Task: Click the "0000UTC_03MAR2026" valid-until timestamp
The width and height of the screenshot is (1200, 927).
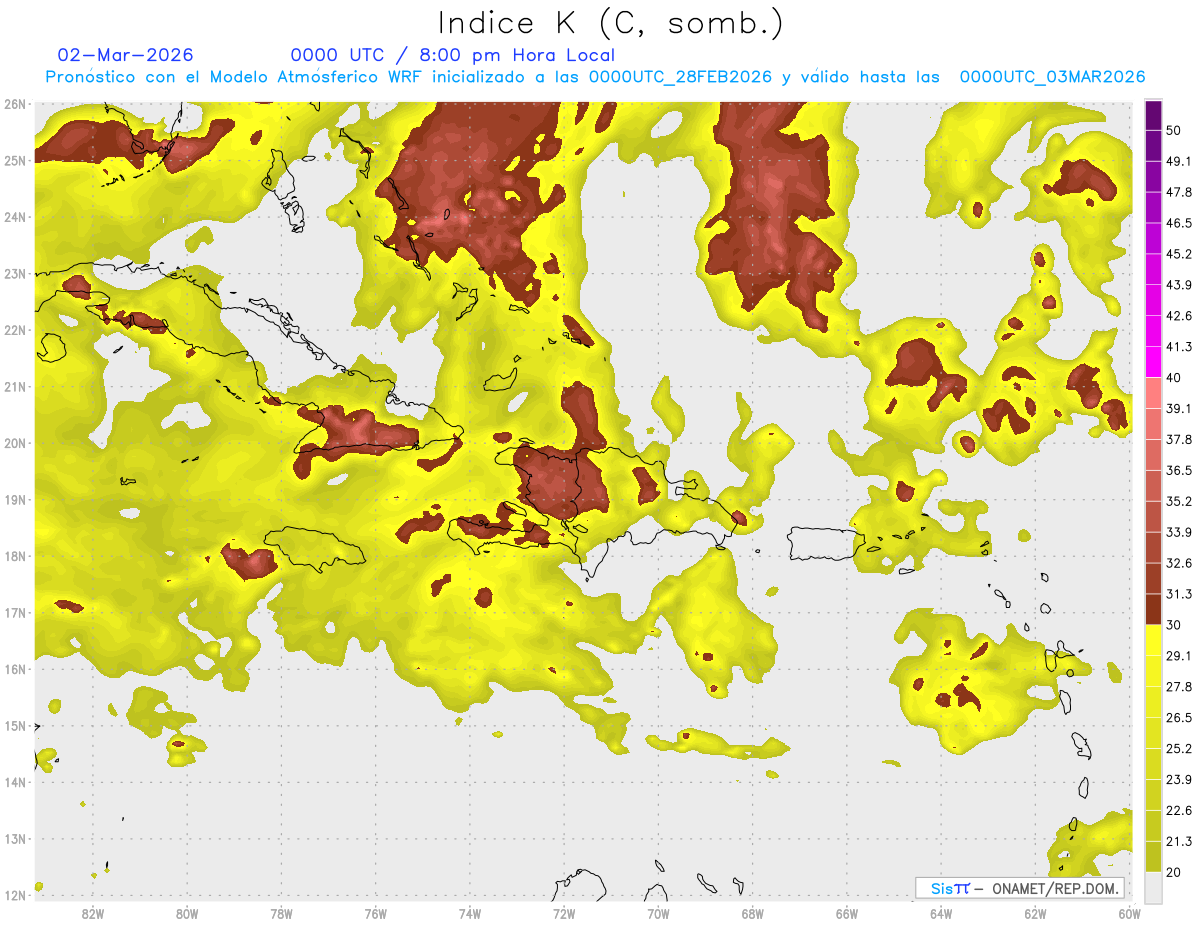Action: 1052,77
